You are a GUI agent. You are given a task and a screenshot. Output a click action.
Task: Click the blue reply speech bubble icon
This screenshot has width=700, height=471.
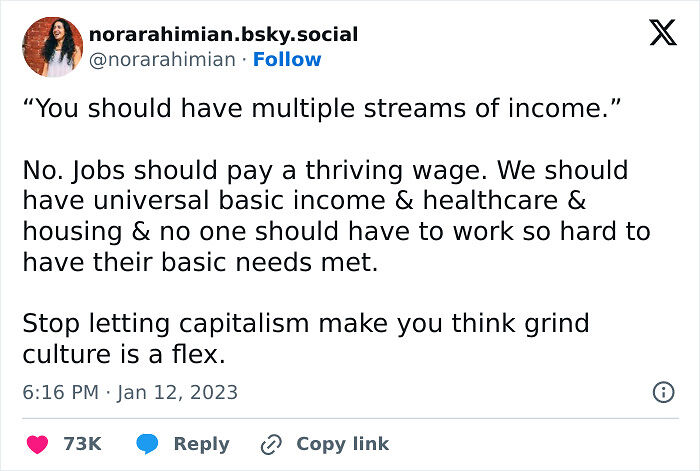click(147, 444)
